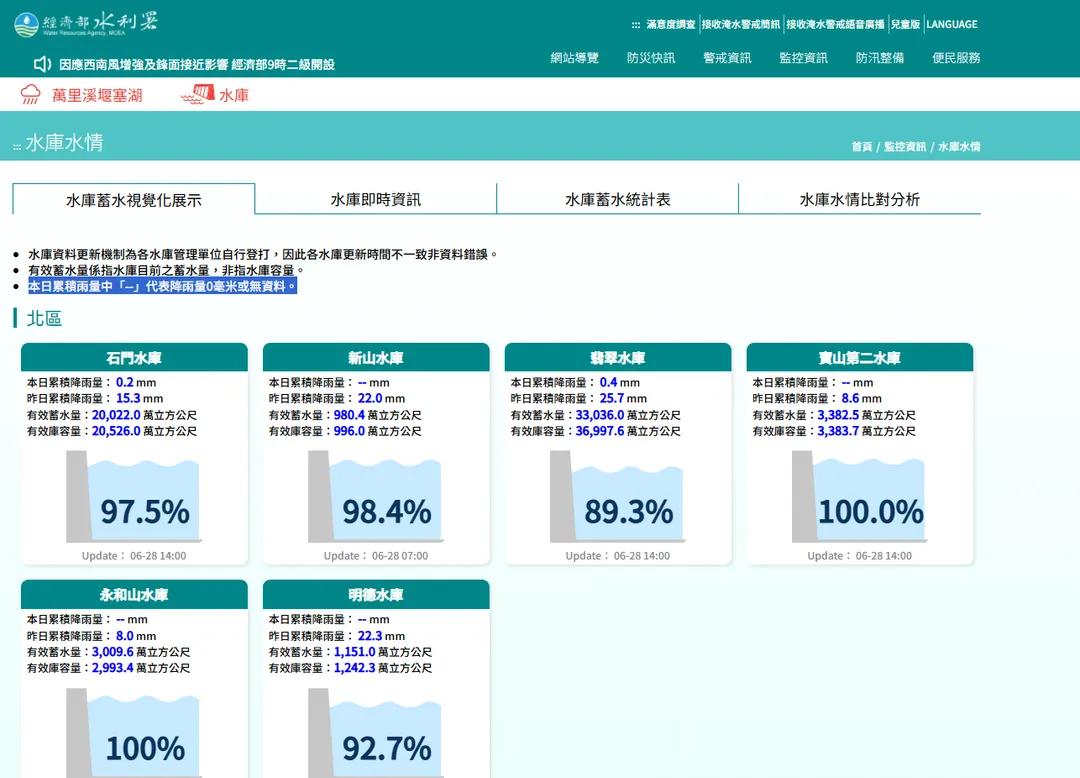This screenshot has width=1080, height=778.
Task: Click the 新山水庫 card header
Action: pos(376,358)
